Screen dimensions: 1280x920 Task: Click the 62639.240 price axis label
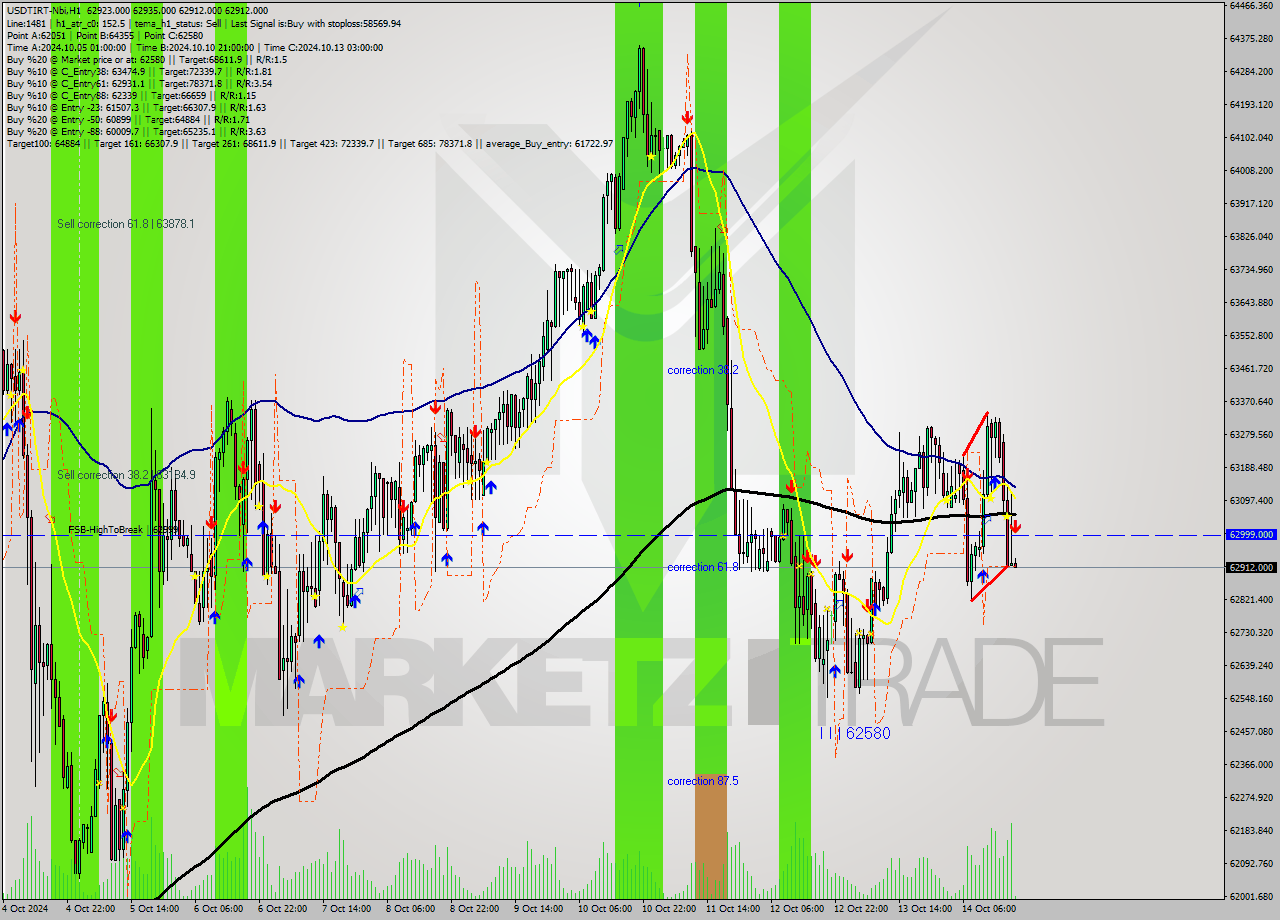pos(1250,665)
